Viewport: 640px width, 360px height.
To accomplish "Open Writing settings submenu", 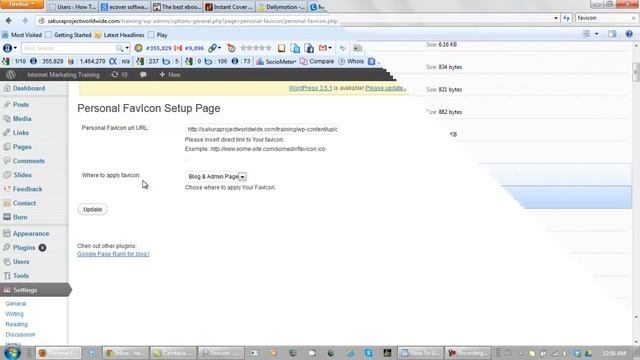I will click(x=14, y=314).
